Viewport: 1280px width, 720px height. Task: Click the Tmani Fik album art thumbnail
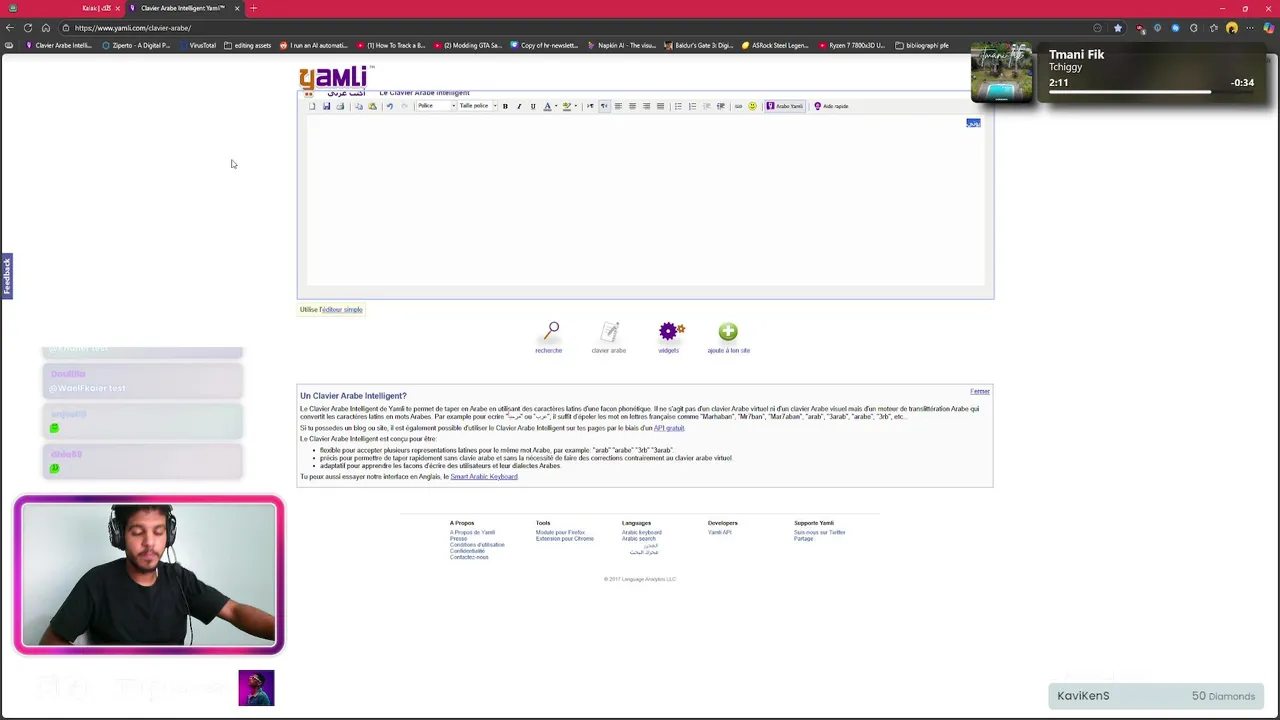(x=1002, y=73)
